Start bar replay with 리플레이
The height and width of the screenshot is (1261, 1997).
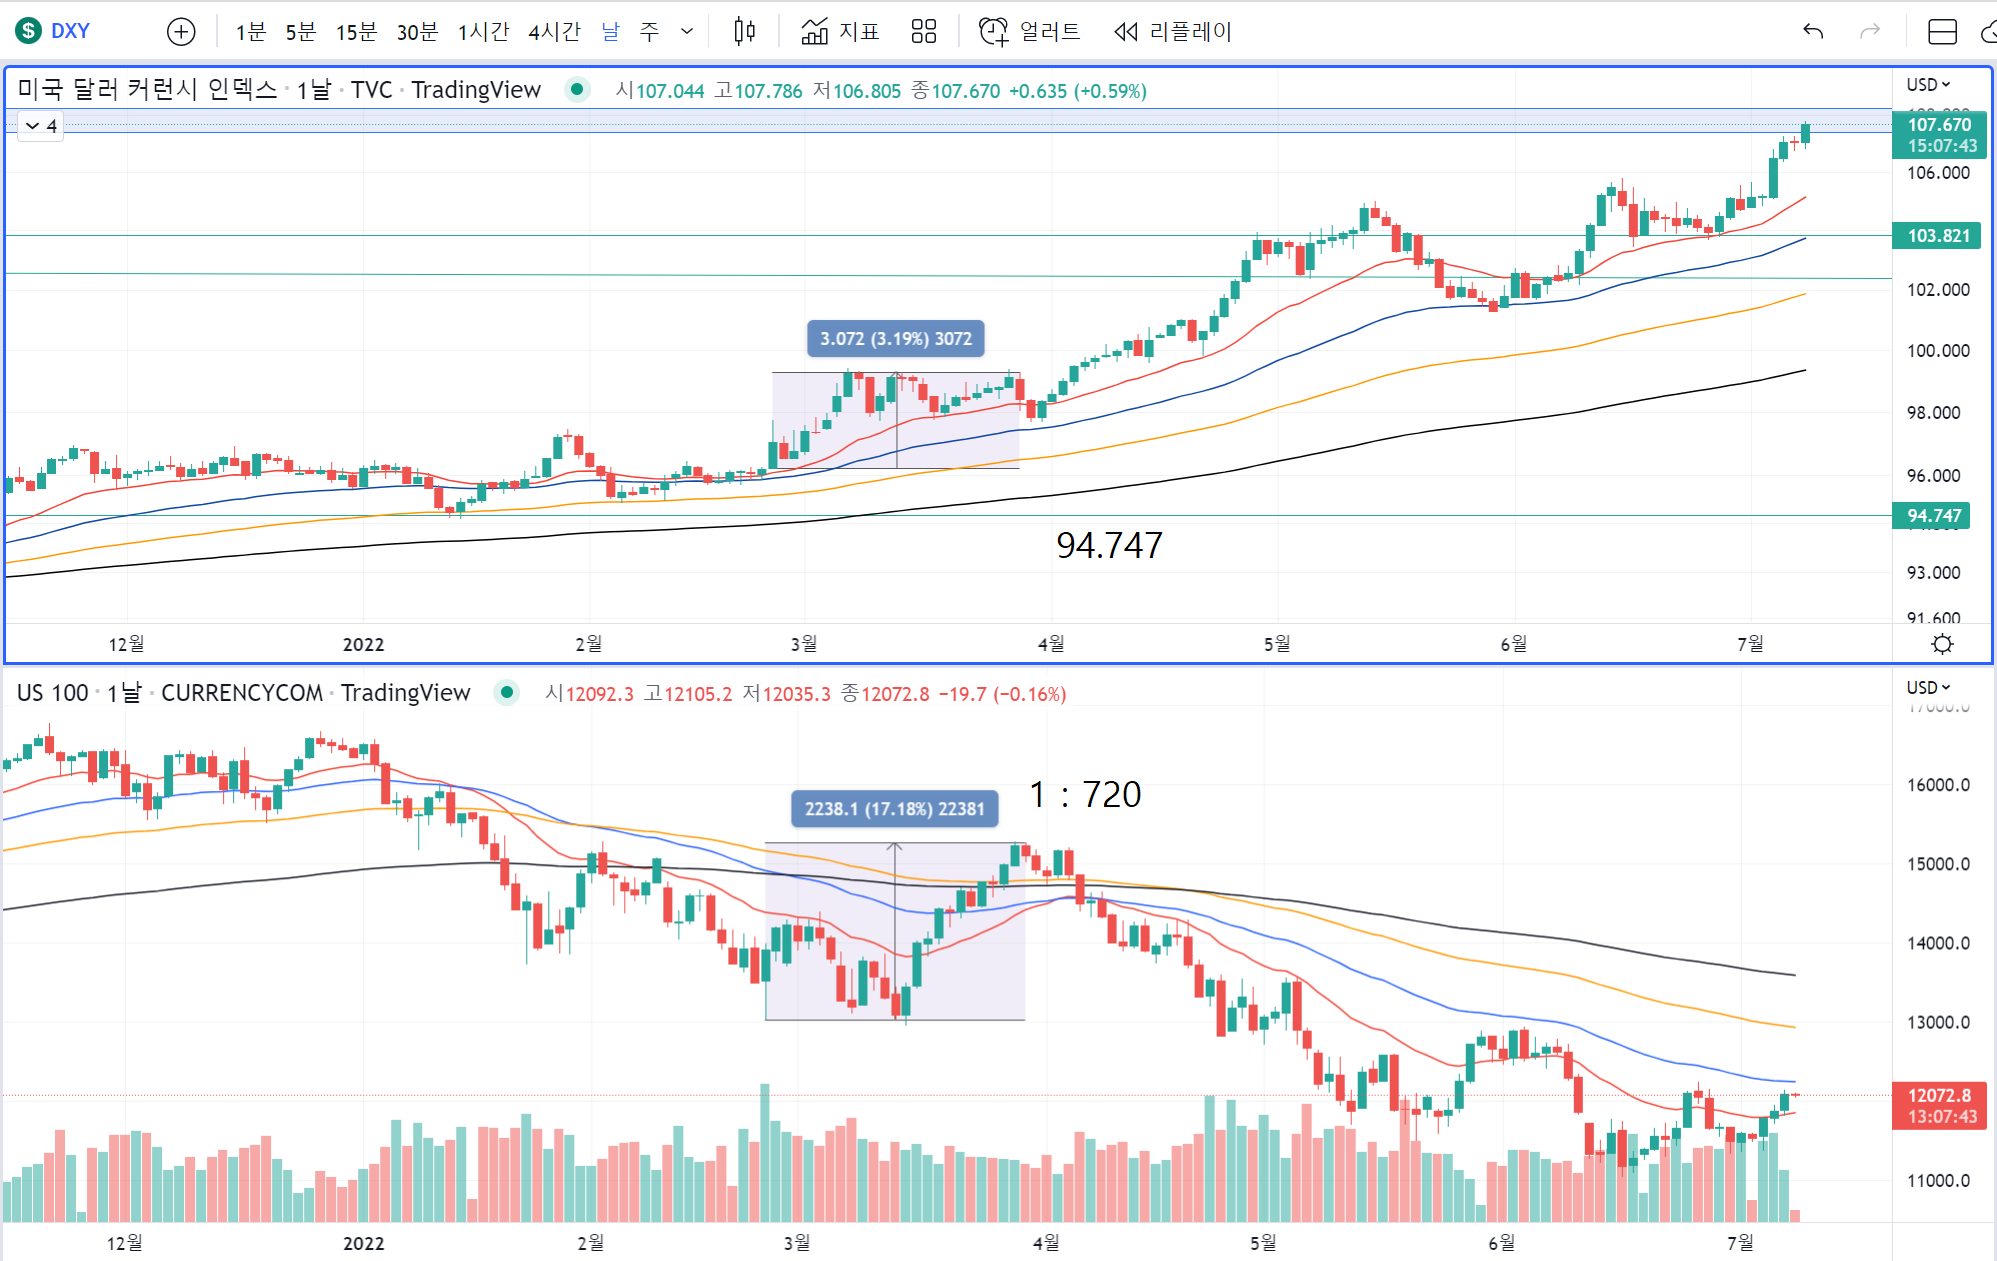[1172, 32]
